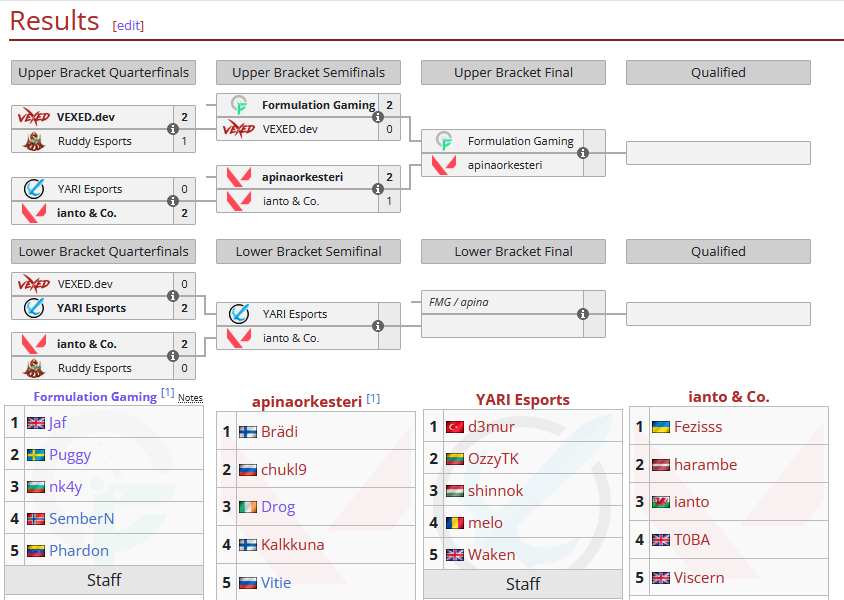
Task: Open player page for SemberN
Action: pyautogui.click(x=81, y=519)
